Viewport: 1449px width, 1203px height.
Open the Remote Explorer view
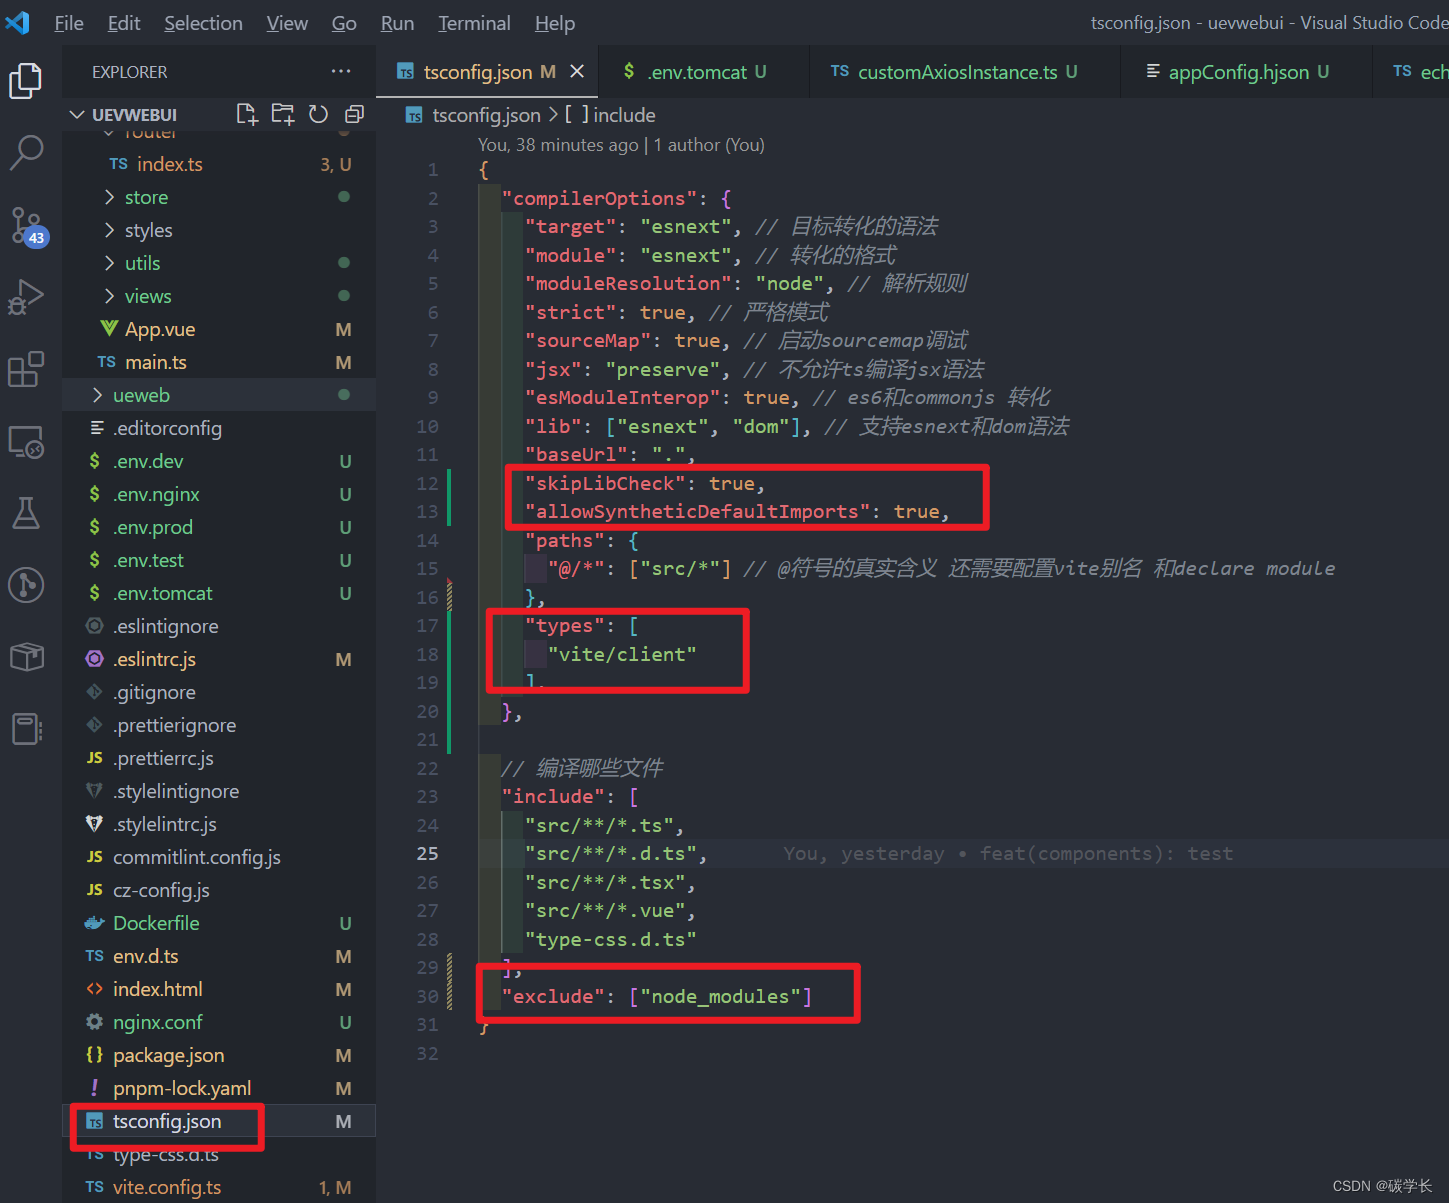tap(26, 441)
